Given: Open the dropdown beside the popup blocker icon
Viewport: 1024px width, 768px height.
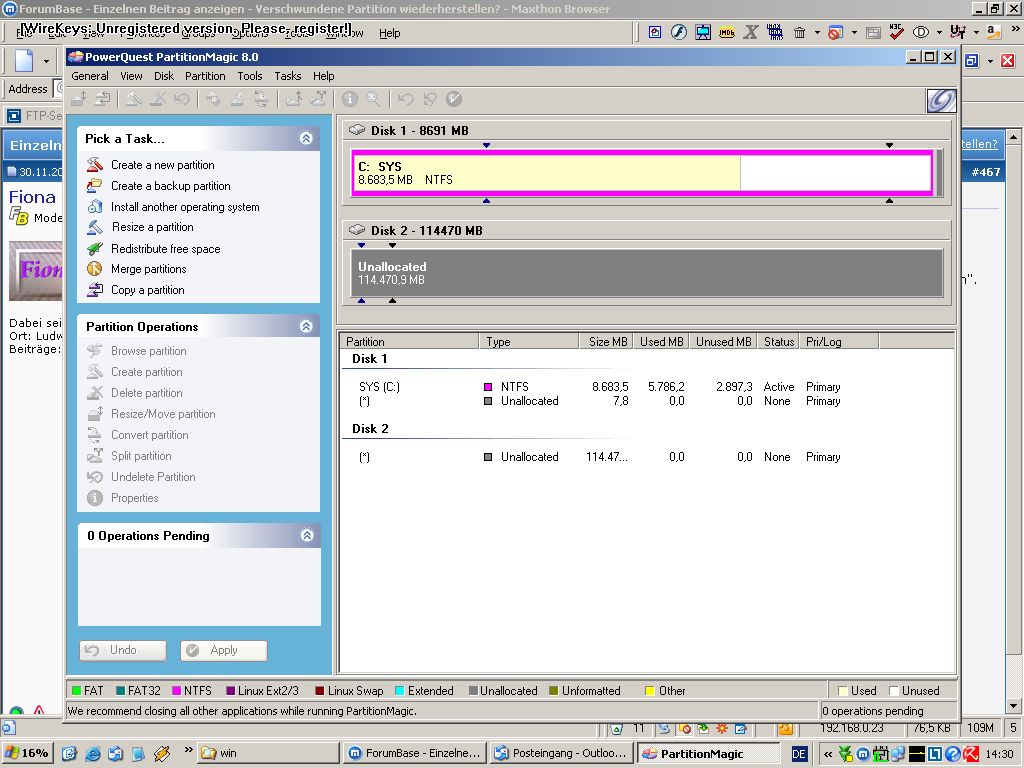Looking at the screenshot, I should [854, 32].
